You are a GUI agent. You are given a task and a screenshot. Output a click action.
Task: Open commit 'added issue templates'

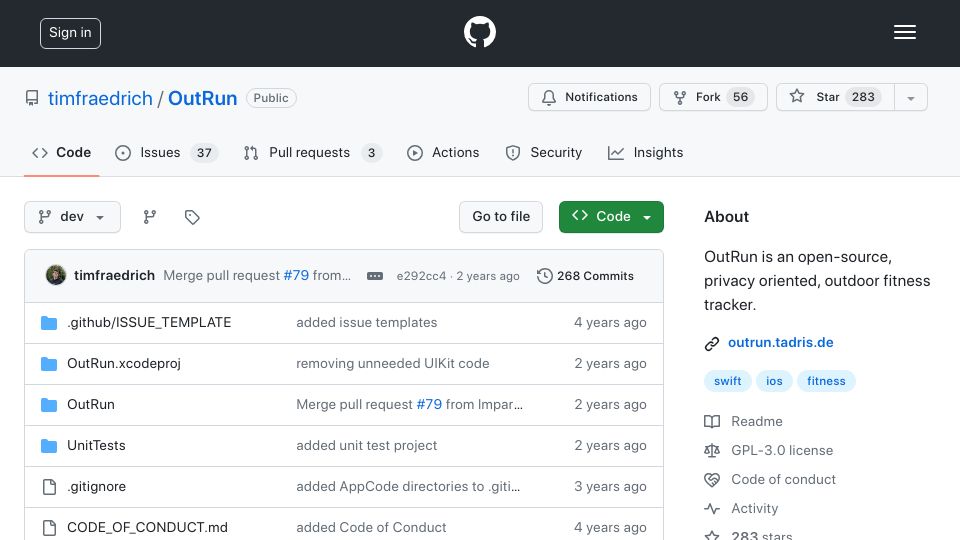pos(367,323)
